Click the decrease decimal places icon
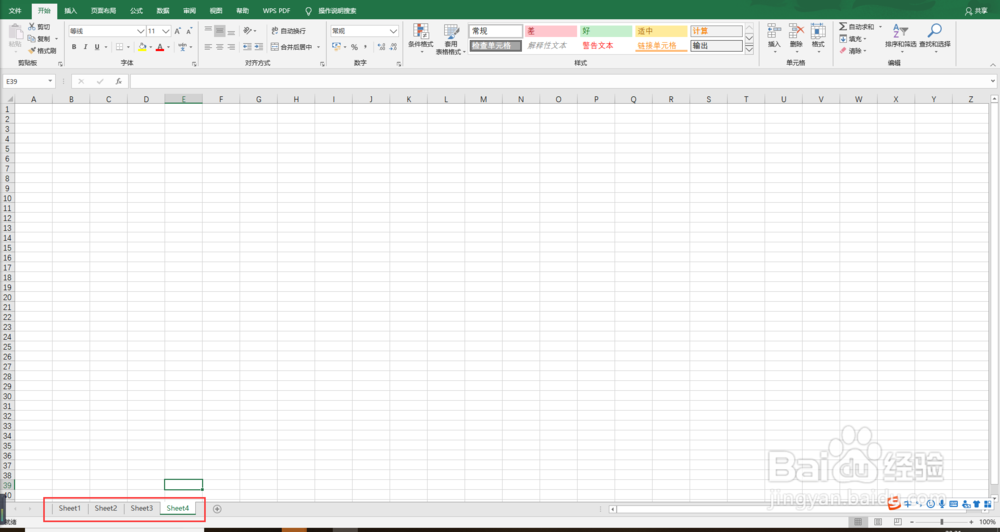Image resolution: width=1000 pixels, height=532 pixels. tap(393, 47)
